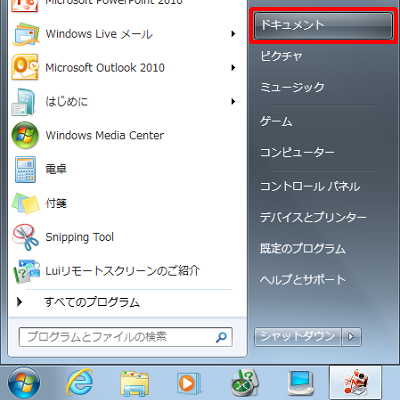Viewport: 400px width, 400px height.
Task: Open the compass help icon on the taskbar
Action: 245,383
